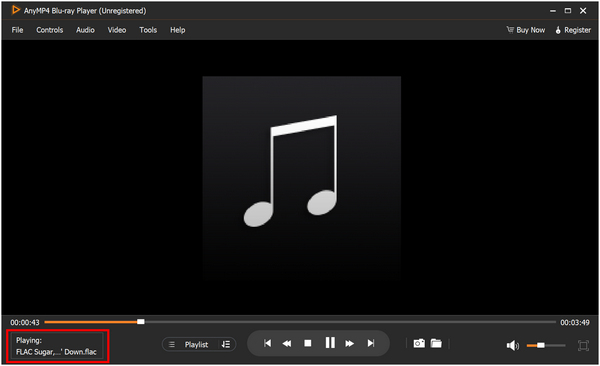Click the total duration 00:03:49

click(x=575, y=322)
